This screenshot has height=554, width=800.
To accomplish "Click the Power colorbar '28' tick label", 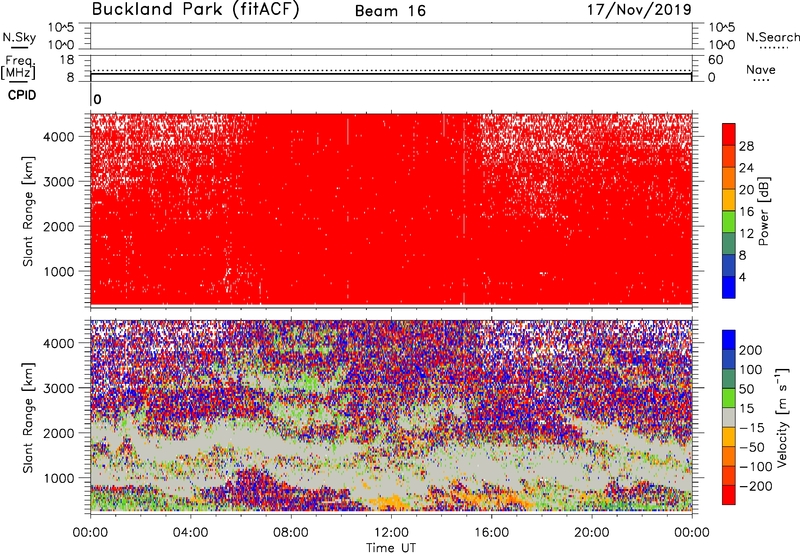I will (746, 146).
